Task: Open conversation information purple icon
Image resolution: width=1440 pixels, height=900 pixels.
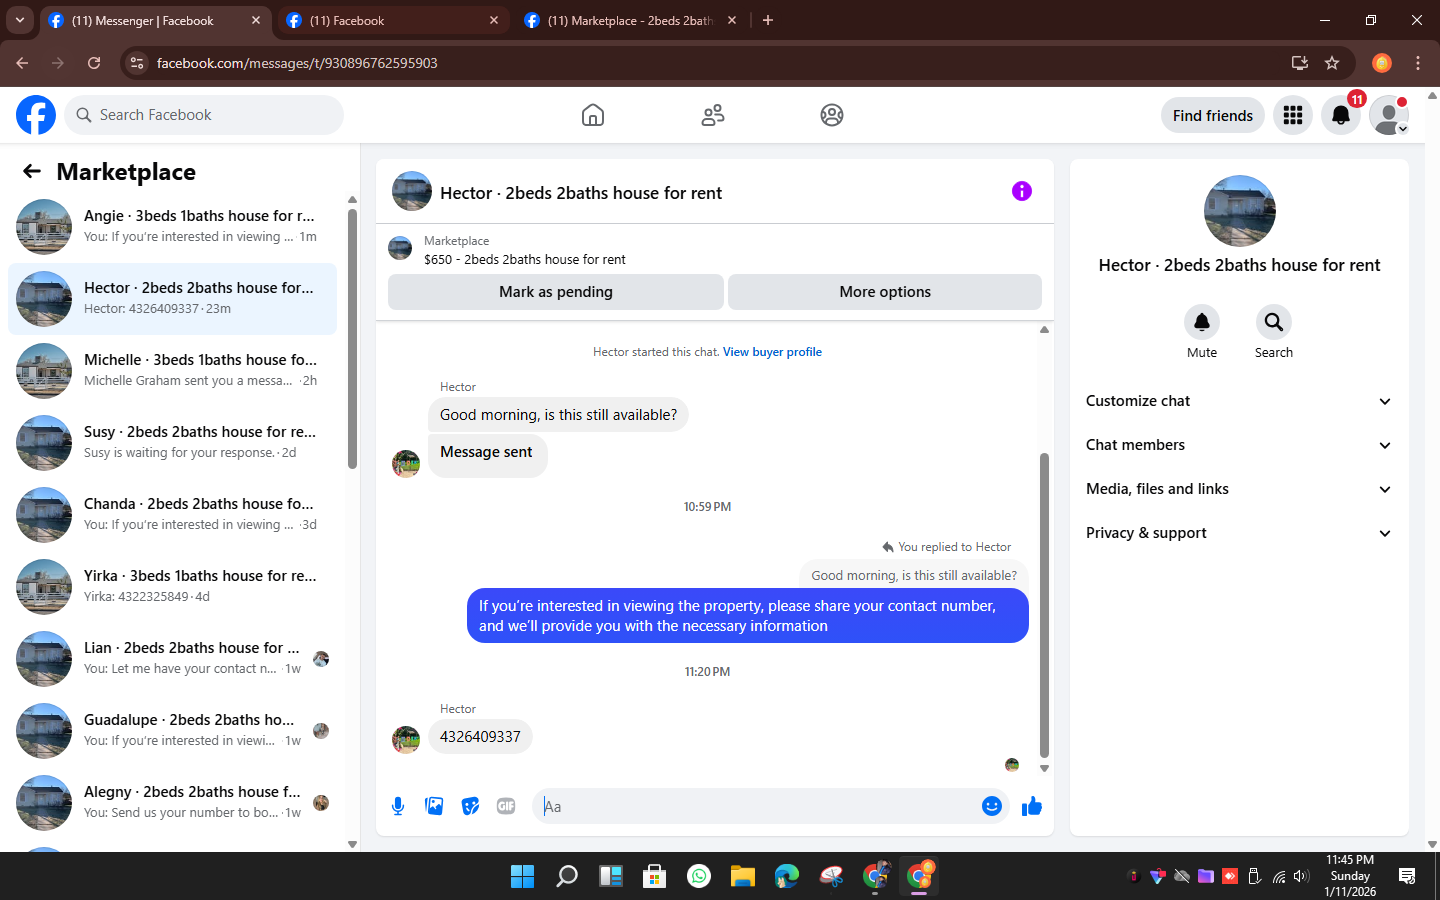Action: pos(1021,191)
